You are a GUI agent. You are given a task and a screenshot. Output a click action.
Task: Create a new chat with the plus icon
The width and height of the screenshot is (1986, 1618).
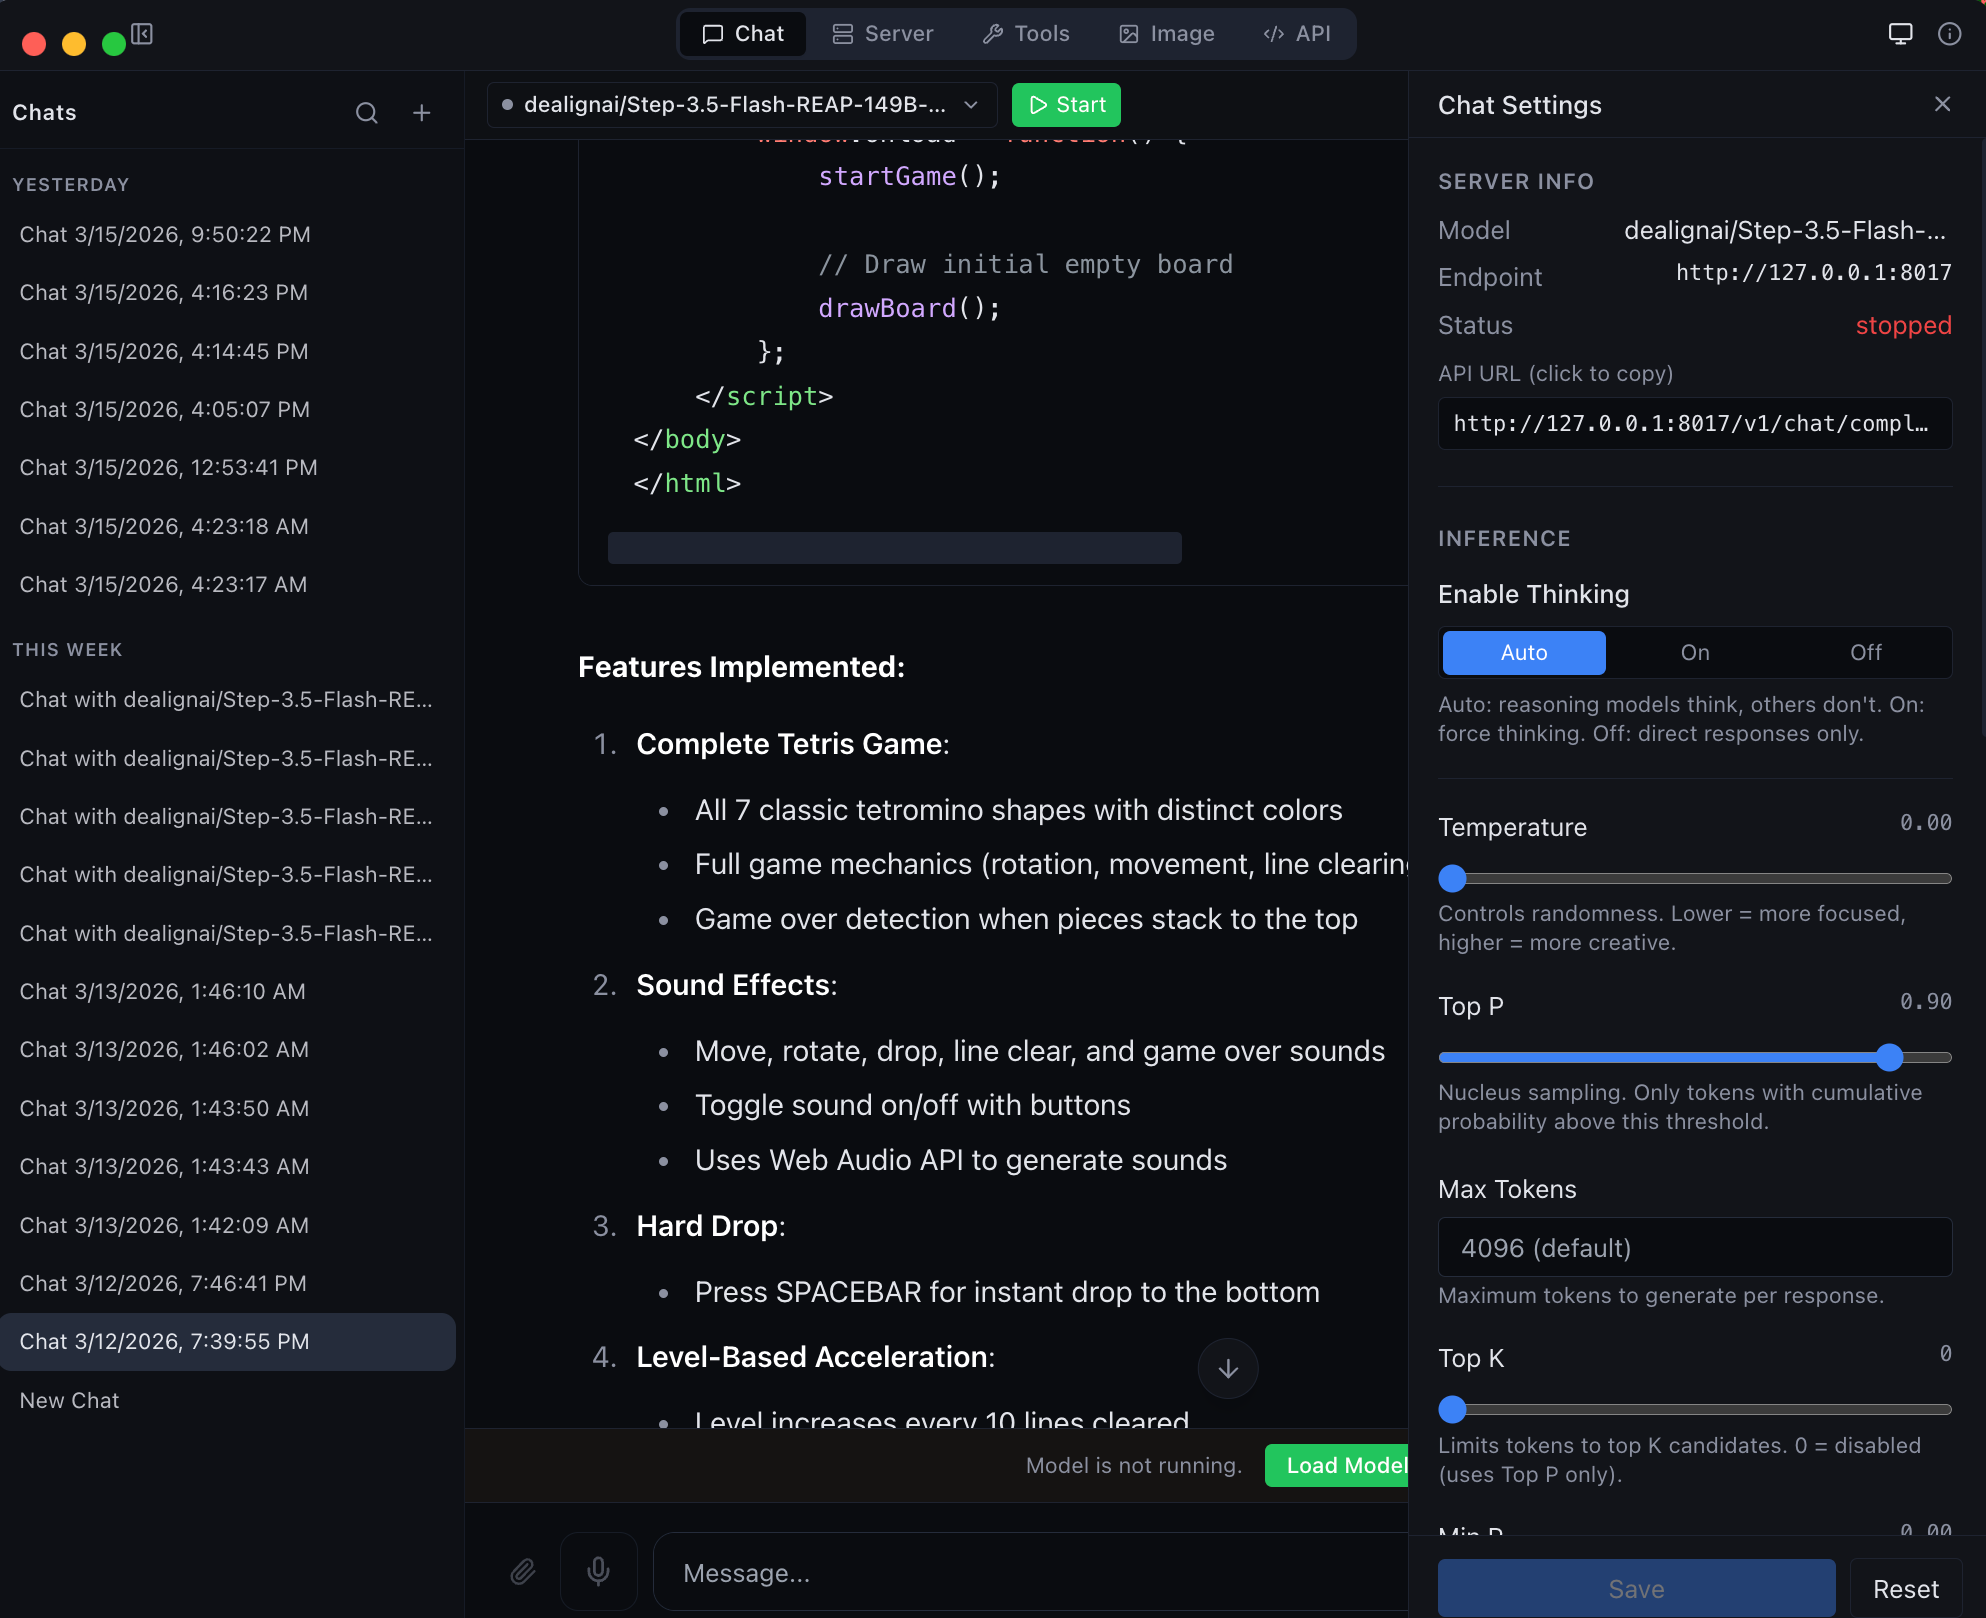coord(422,113)
